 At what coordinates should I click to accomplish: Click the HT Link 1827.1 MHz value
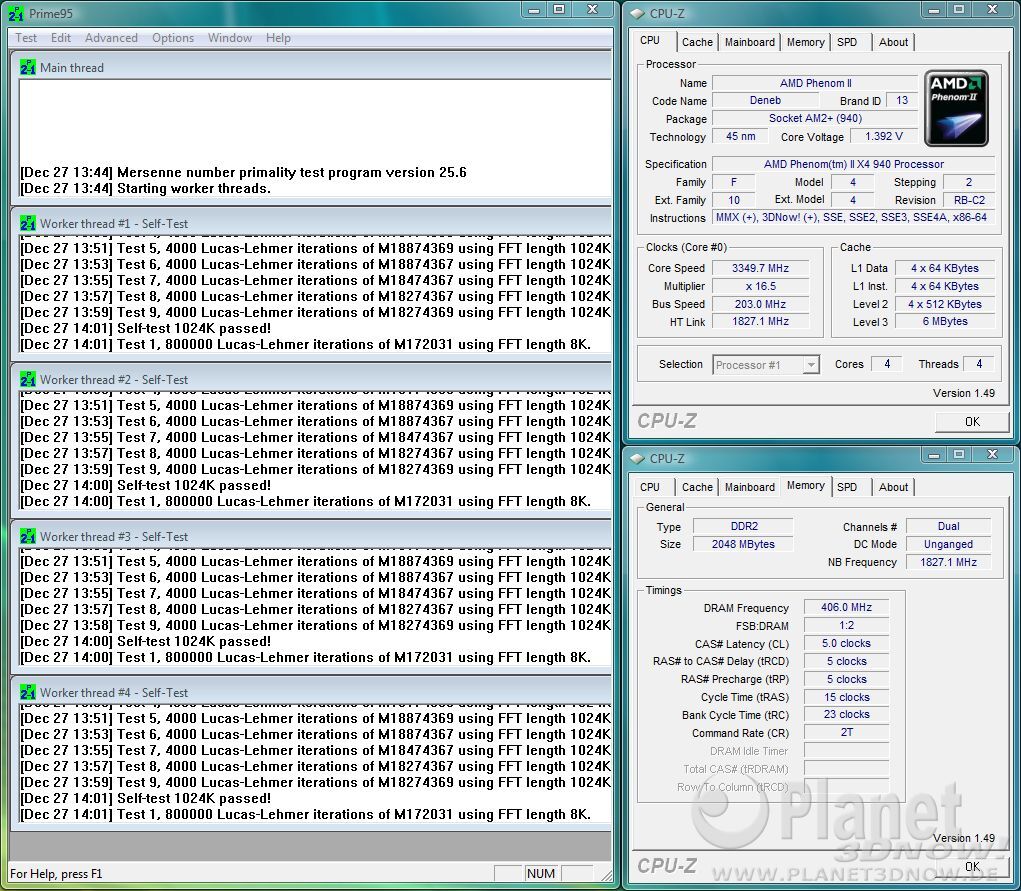click(760, 321)
